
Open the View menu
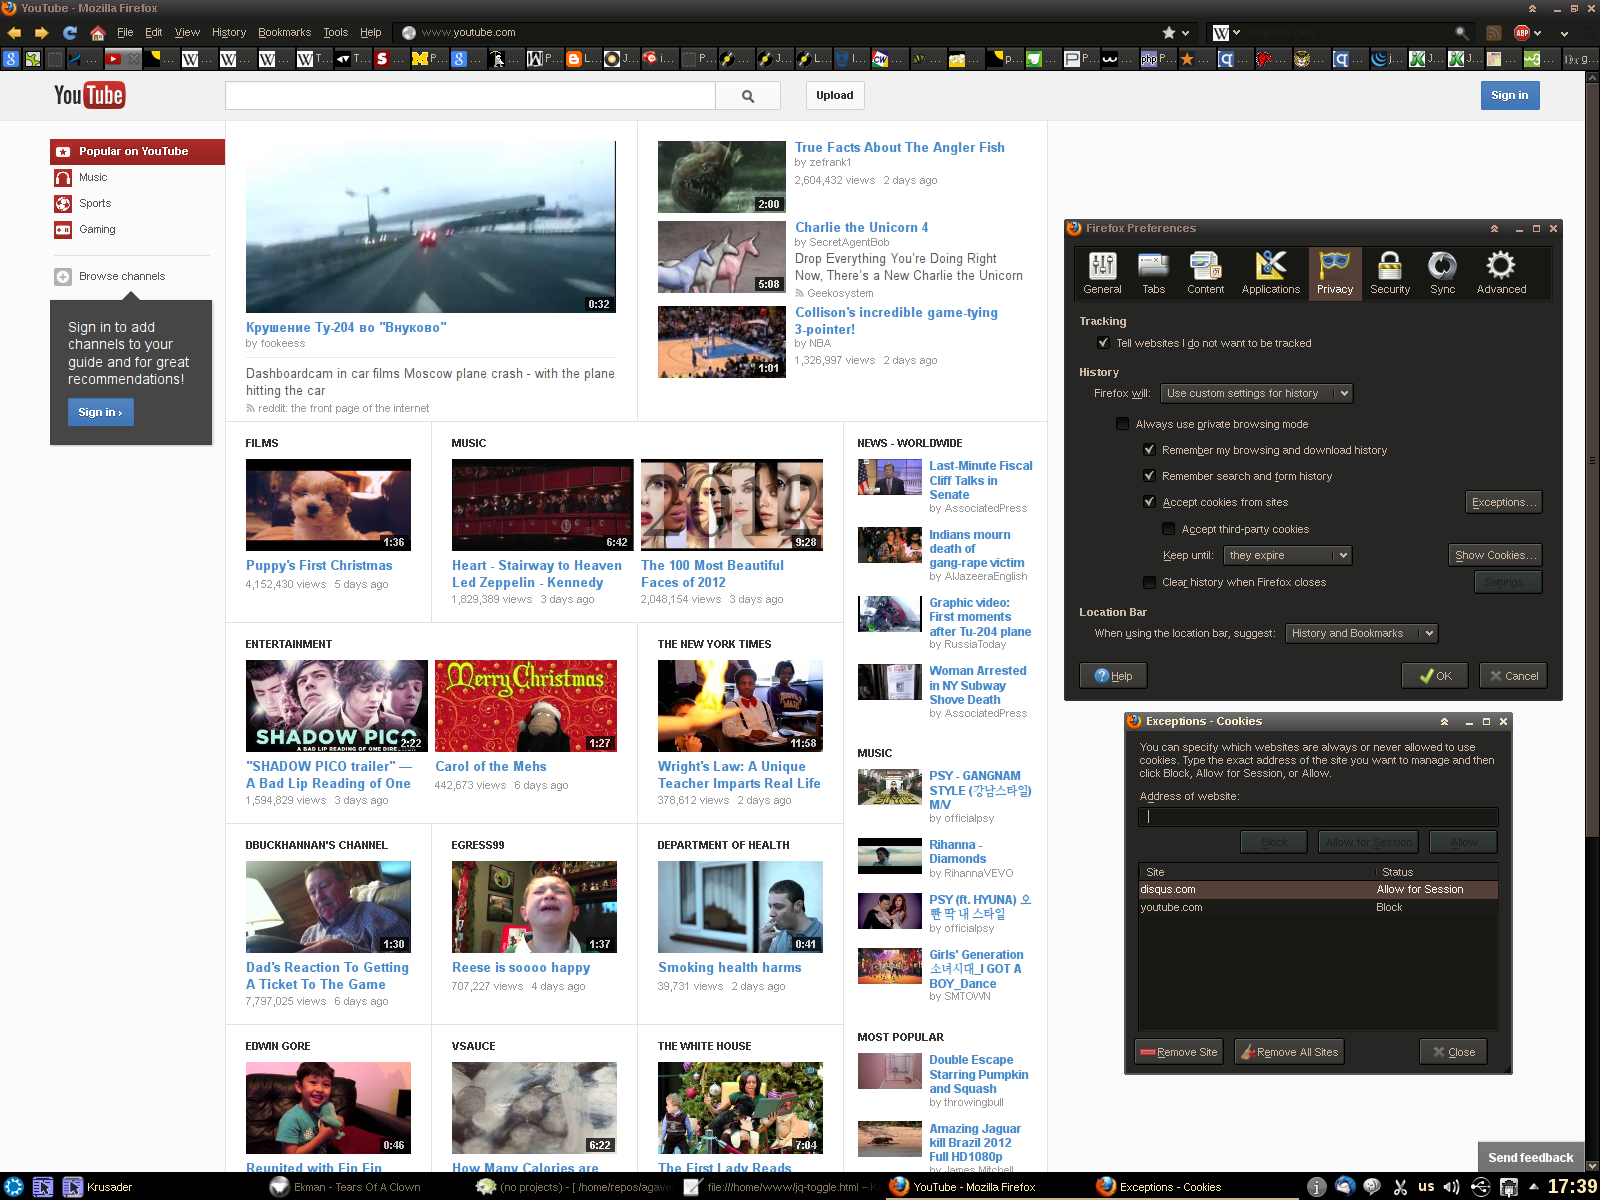point(187,33)
